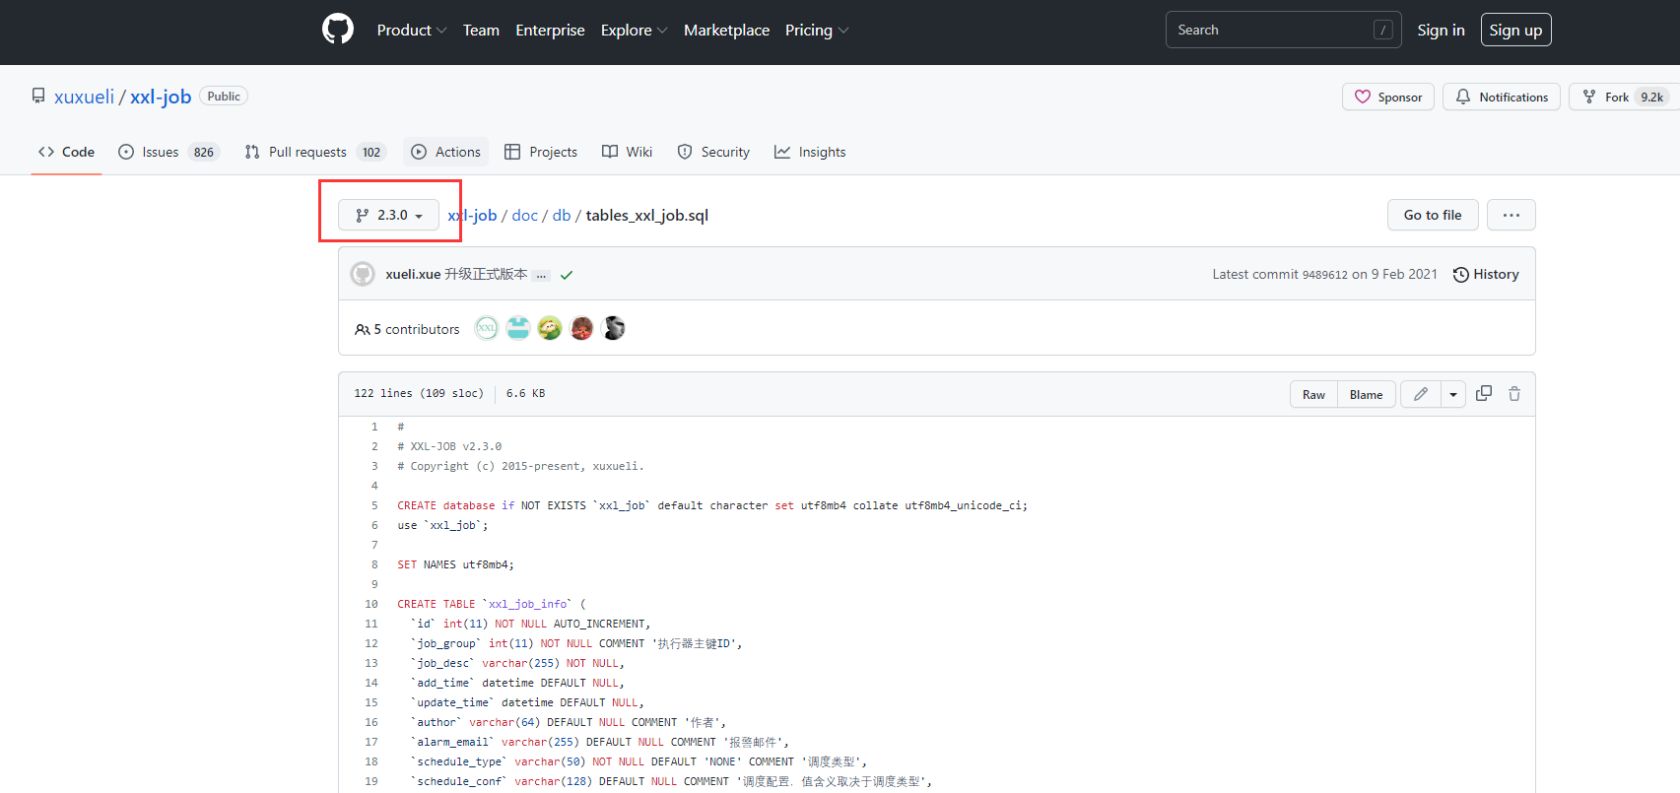Screen dimensions: 1680x793
Task: Open the xuxueli owner profile
Action: point(84,97)
